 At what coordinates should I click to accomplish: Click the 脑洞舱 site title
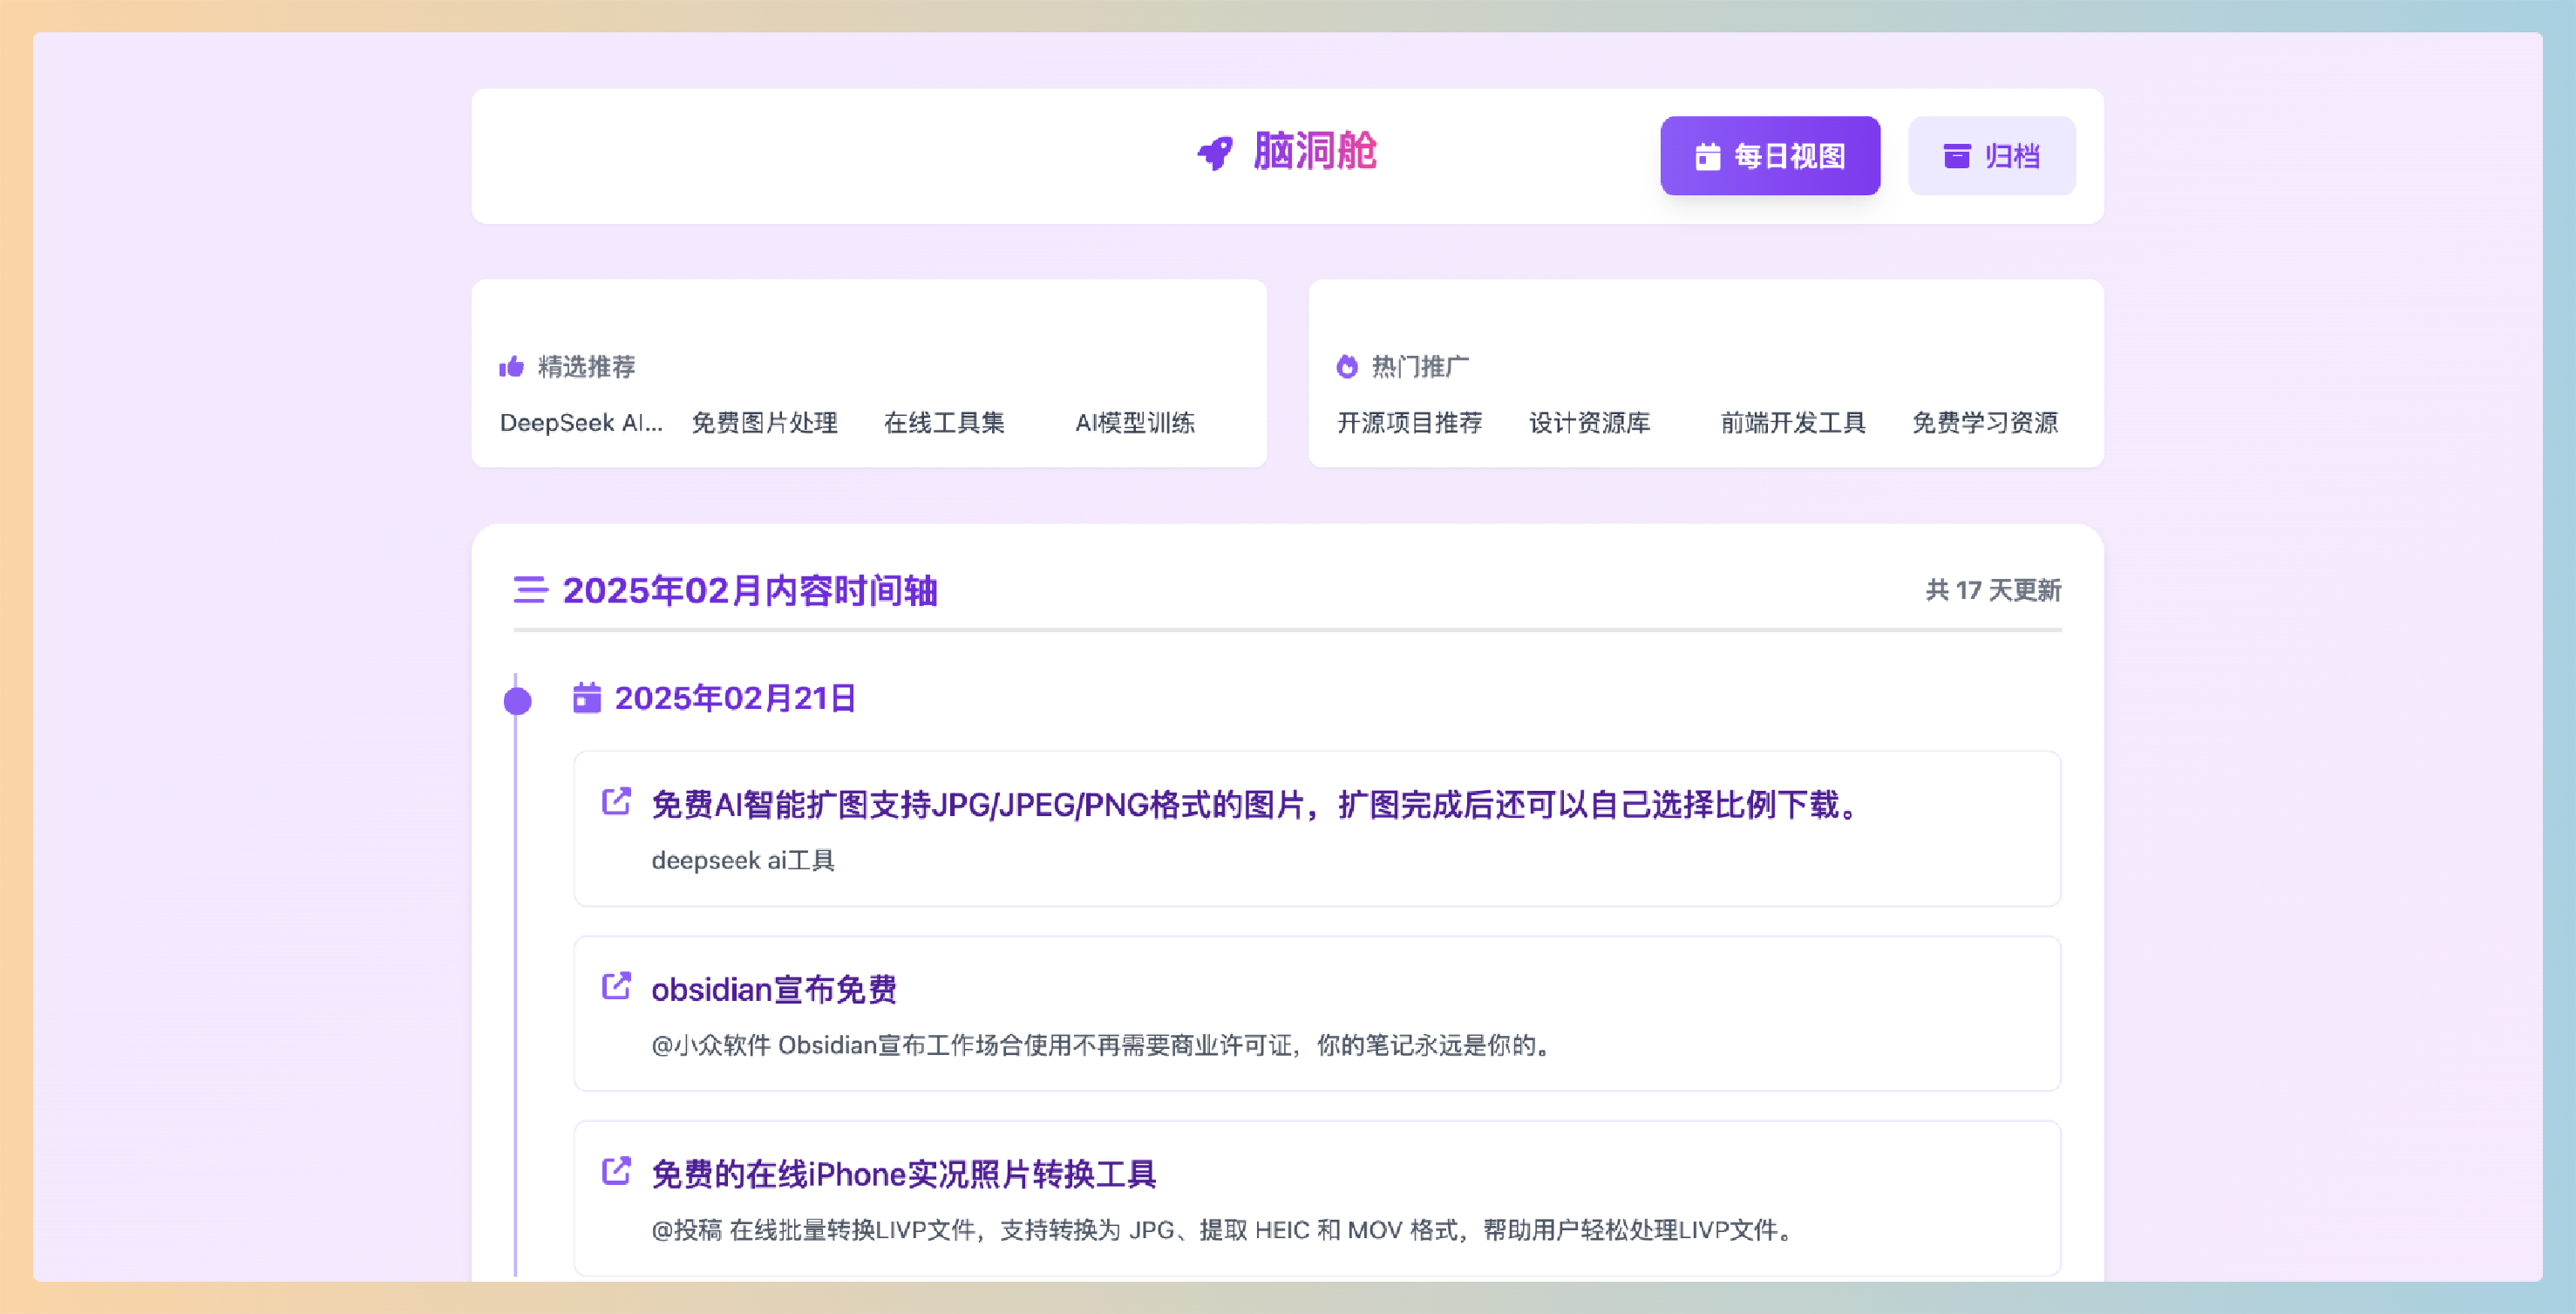1314,152
